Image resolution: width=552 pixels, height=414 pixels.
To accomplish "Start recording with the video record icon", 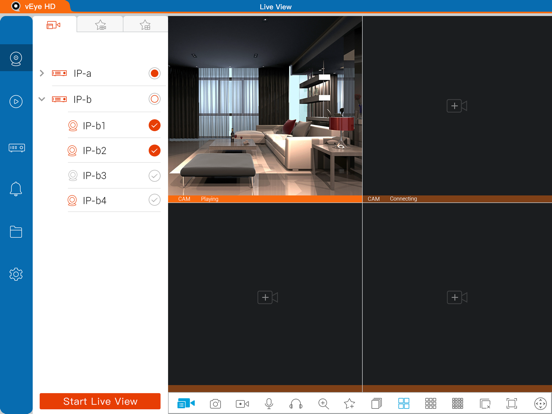I will [x=242, y=403].
